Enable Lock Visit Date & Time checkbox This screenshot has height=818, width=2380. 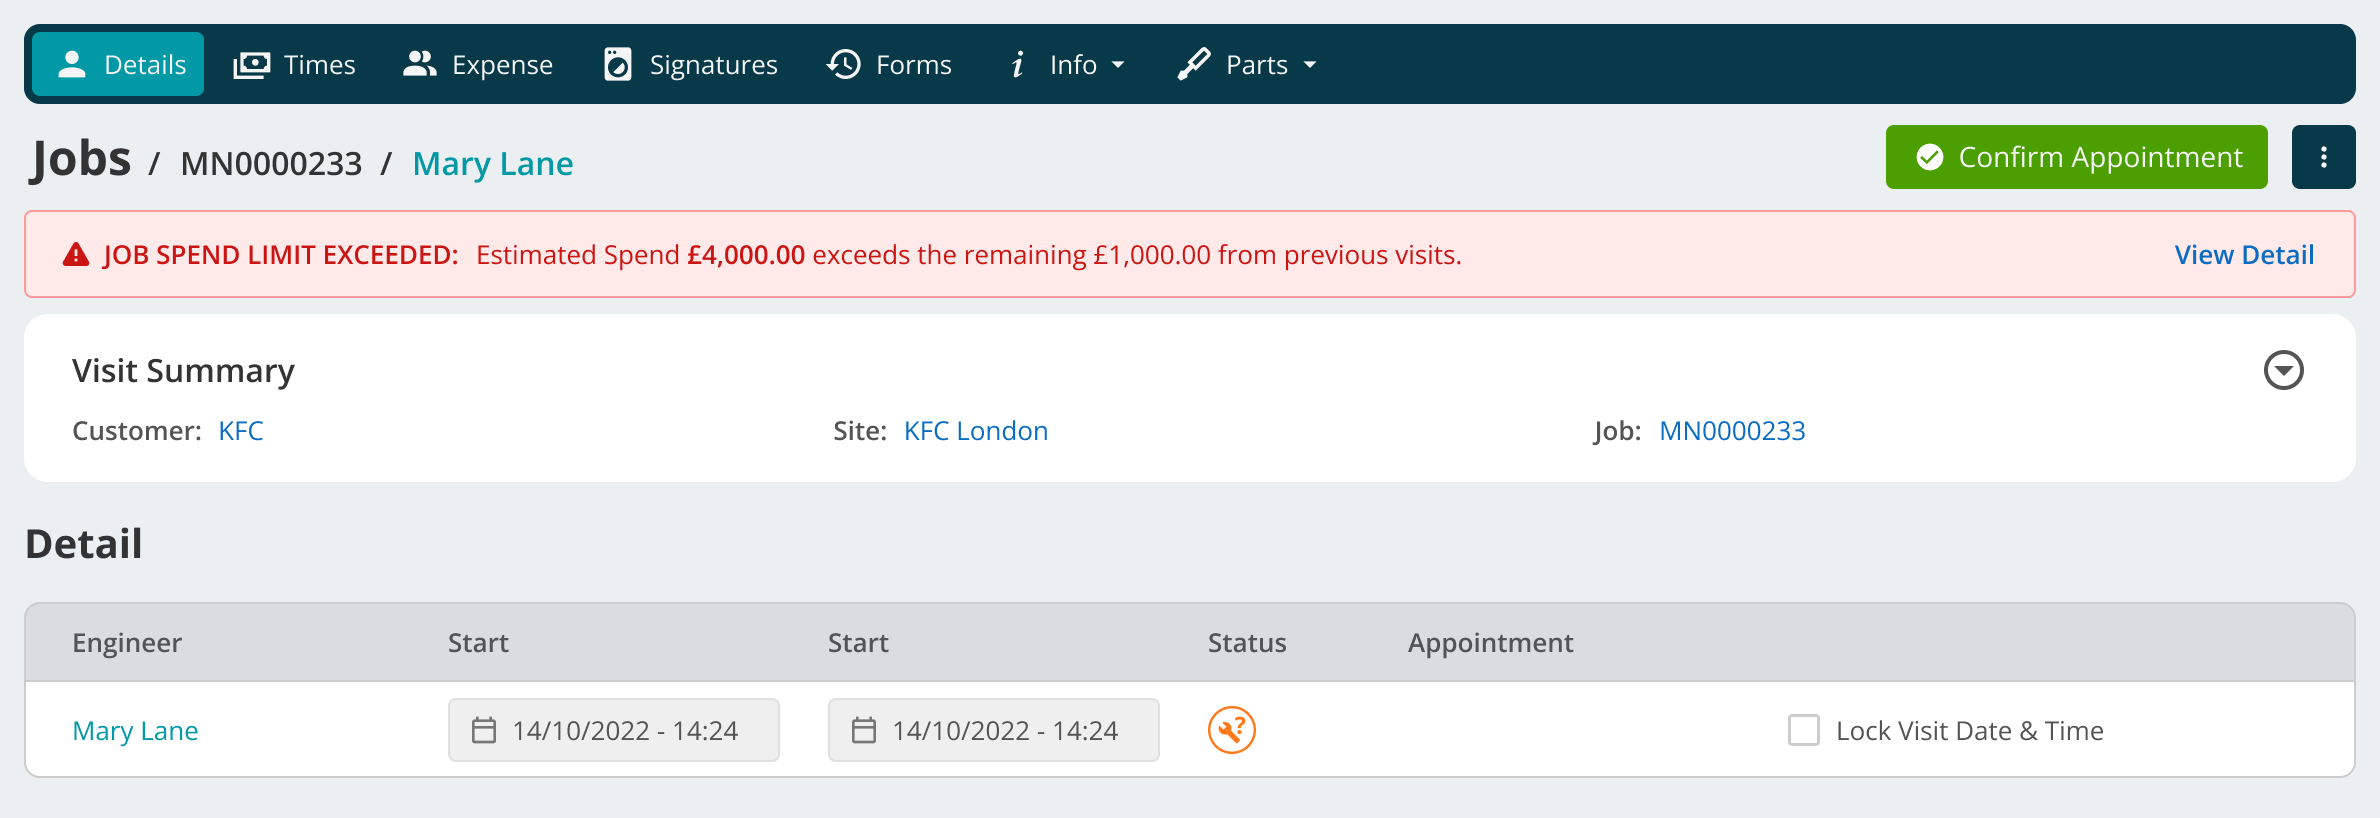tap(1804, 730)
